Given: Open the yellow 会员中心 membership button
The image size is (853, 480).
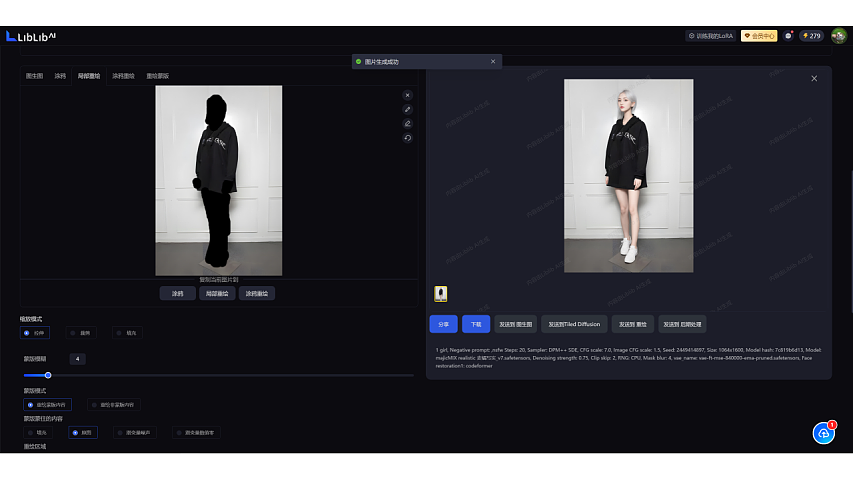Looking at the screenshot, I should point(759,36).
